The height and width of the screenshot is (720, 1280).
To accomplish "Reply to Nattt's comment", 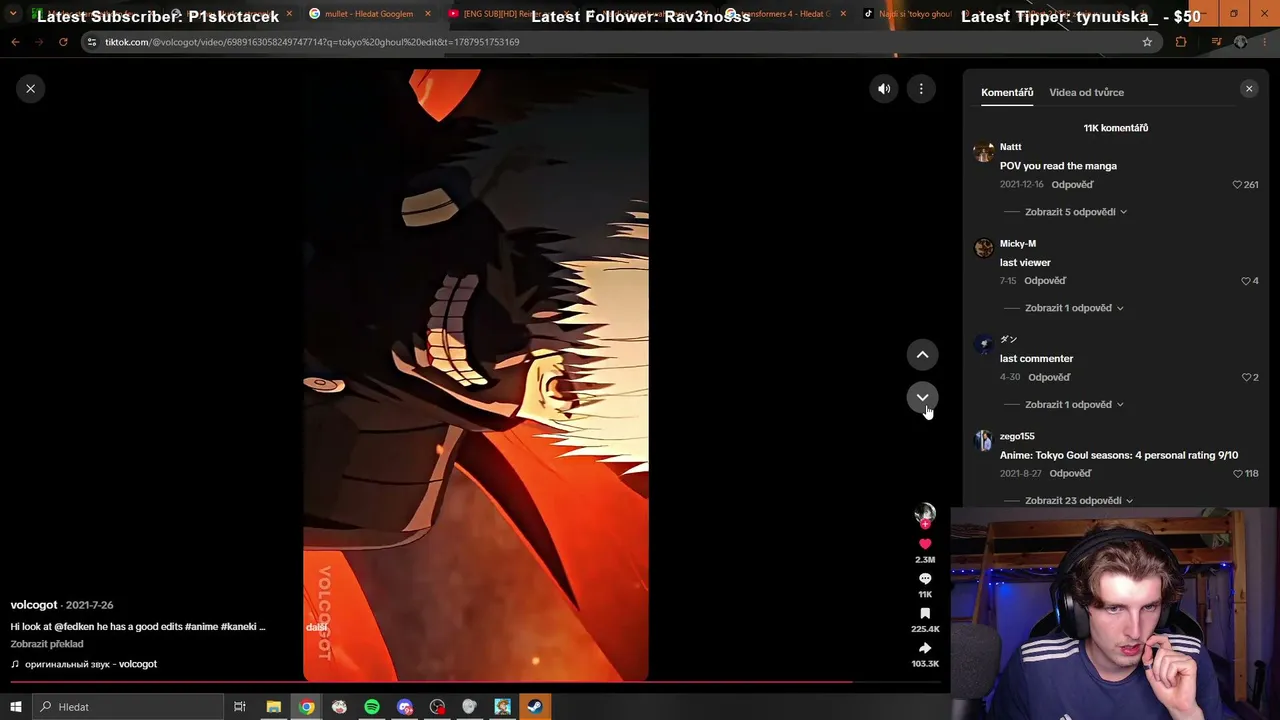I will pos(1072,185).
